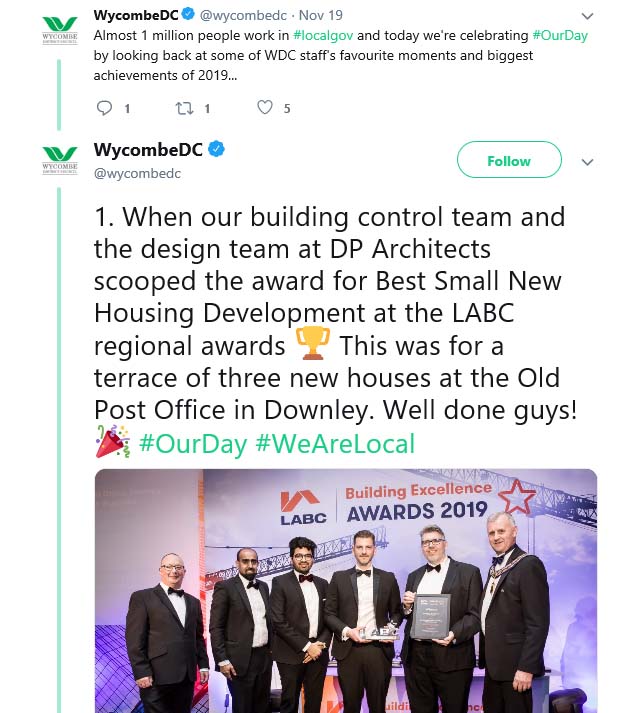
Task: Follow the WycombeDC account
Action: click(509, 160)
